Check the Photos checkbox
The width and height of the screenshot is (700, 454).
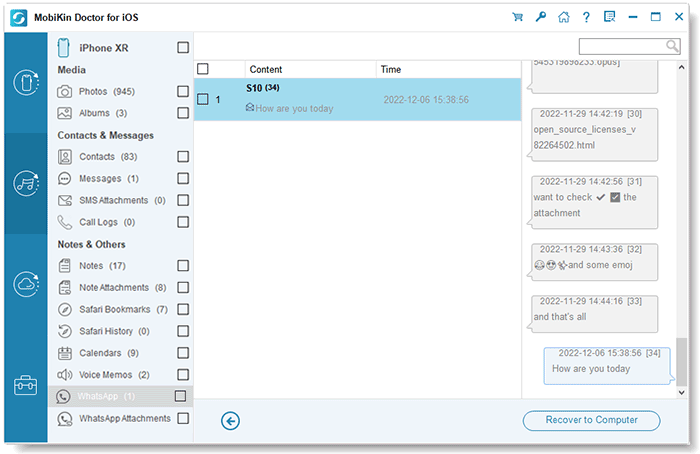[x=183, y=91]
